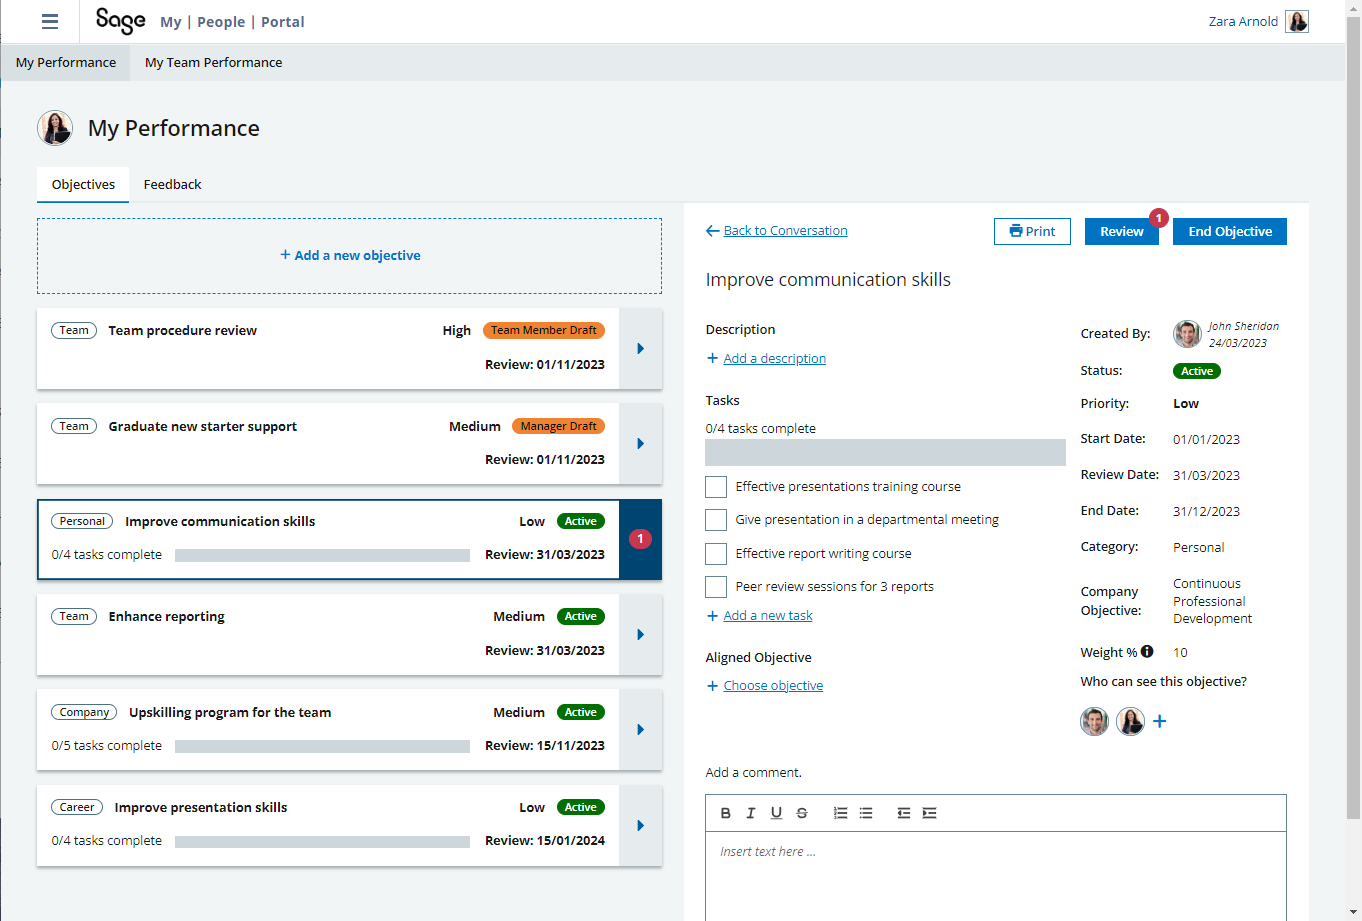Click the End Objective button
The height and width of the screenshot is (921, 1362).
pos(1229,231)
